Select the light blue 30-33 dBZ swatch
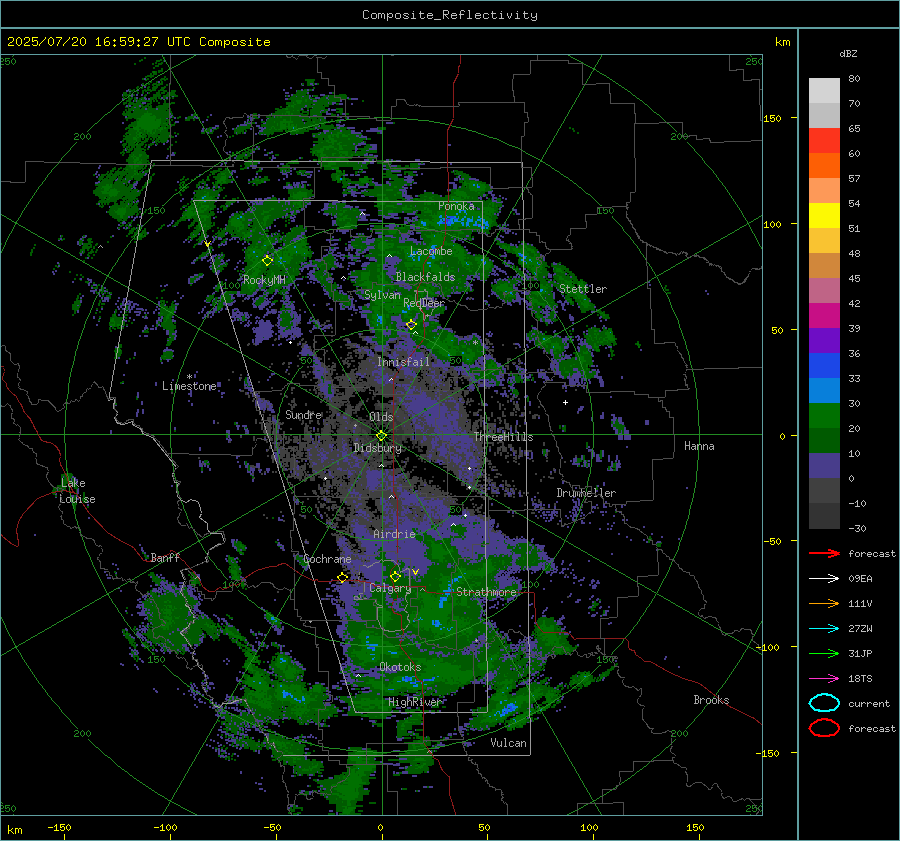900x841 pixels. point(824,391)
